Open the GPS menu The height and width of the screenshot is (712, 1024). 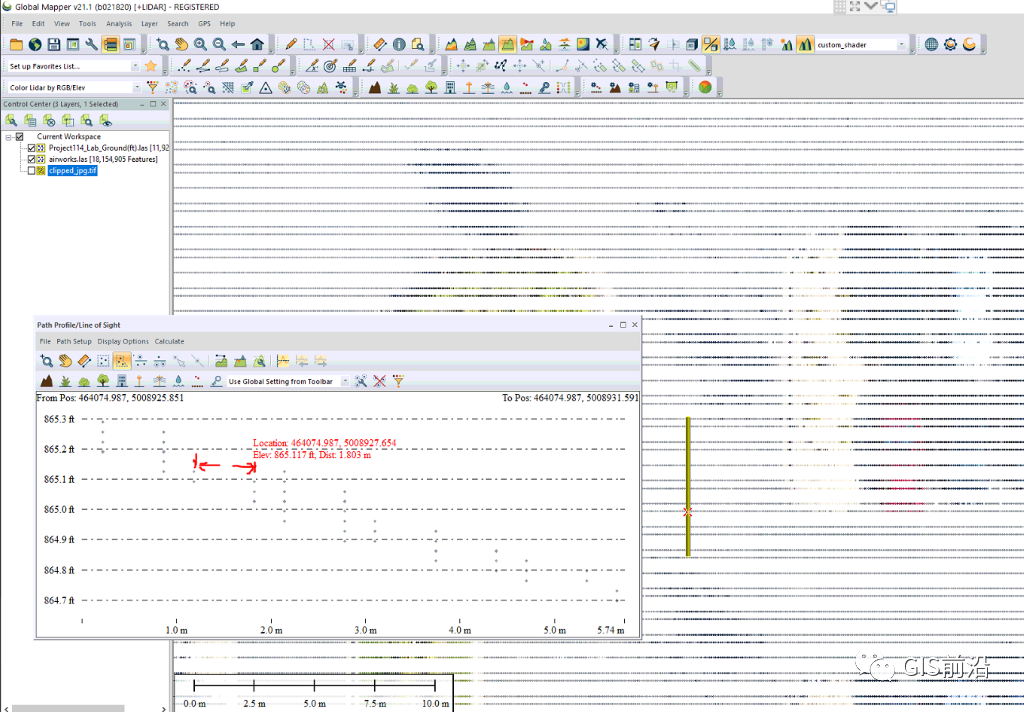tap(204, 24)
